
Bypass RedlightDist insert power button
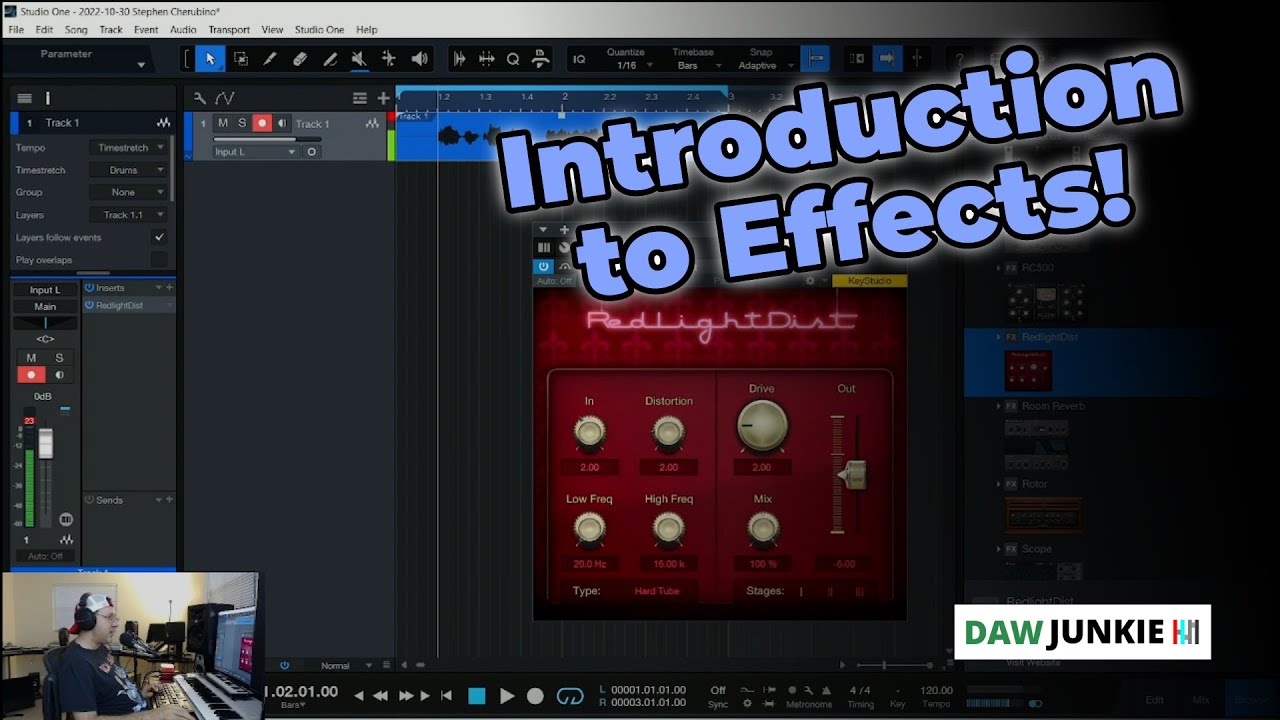tap(89, 305)
